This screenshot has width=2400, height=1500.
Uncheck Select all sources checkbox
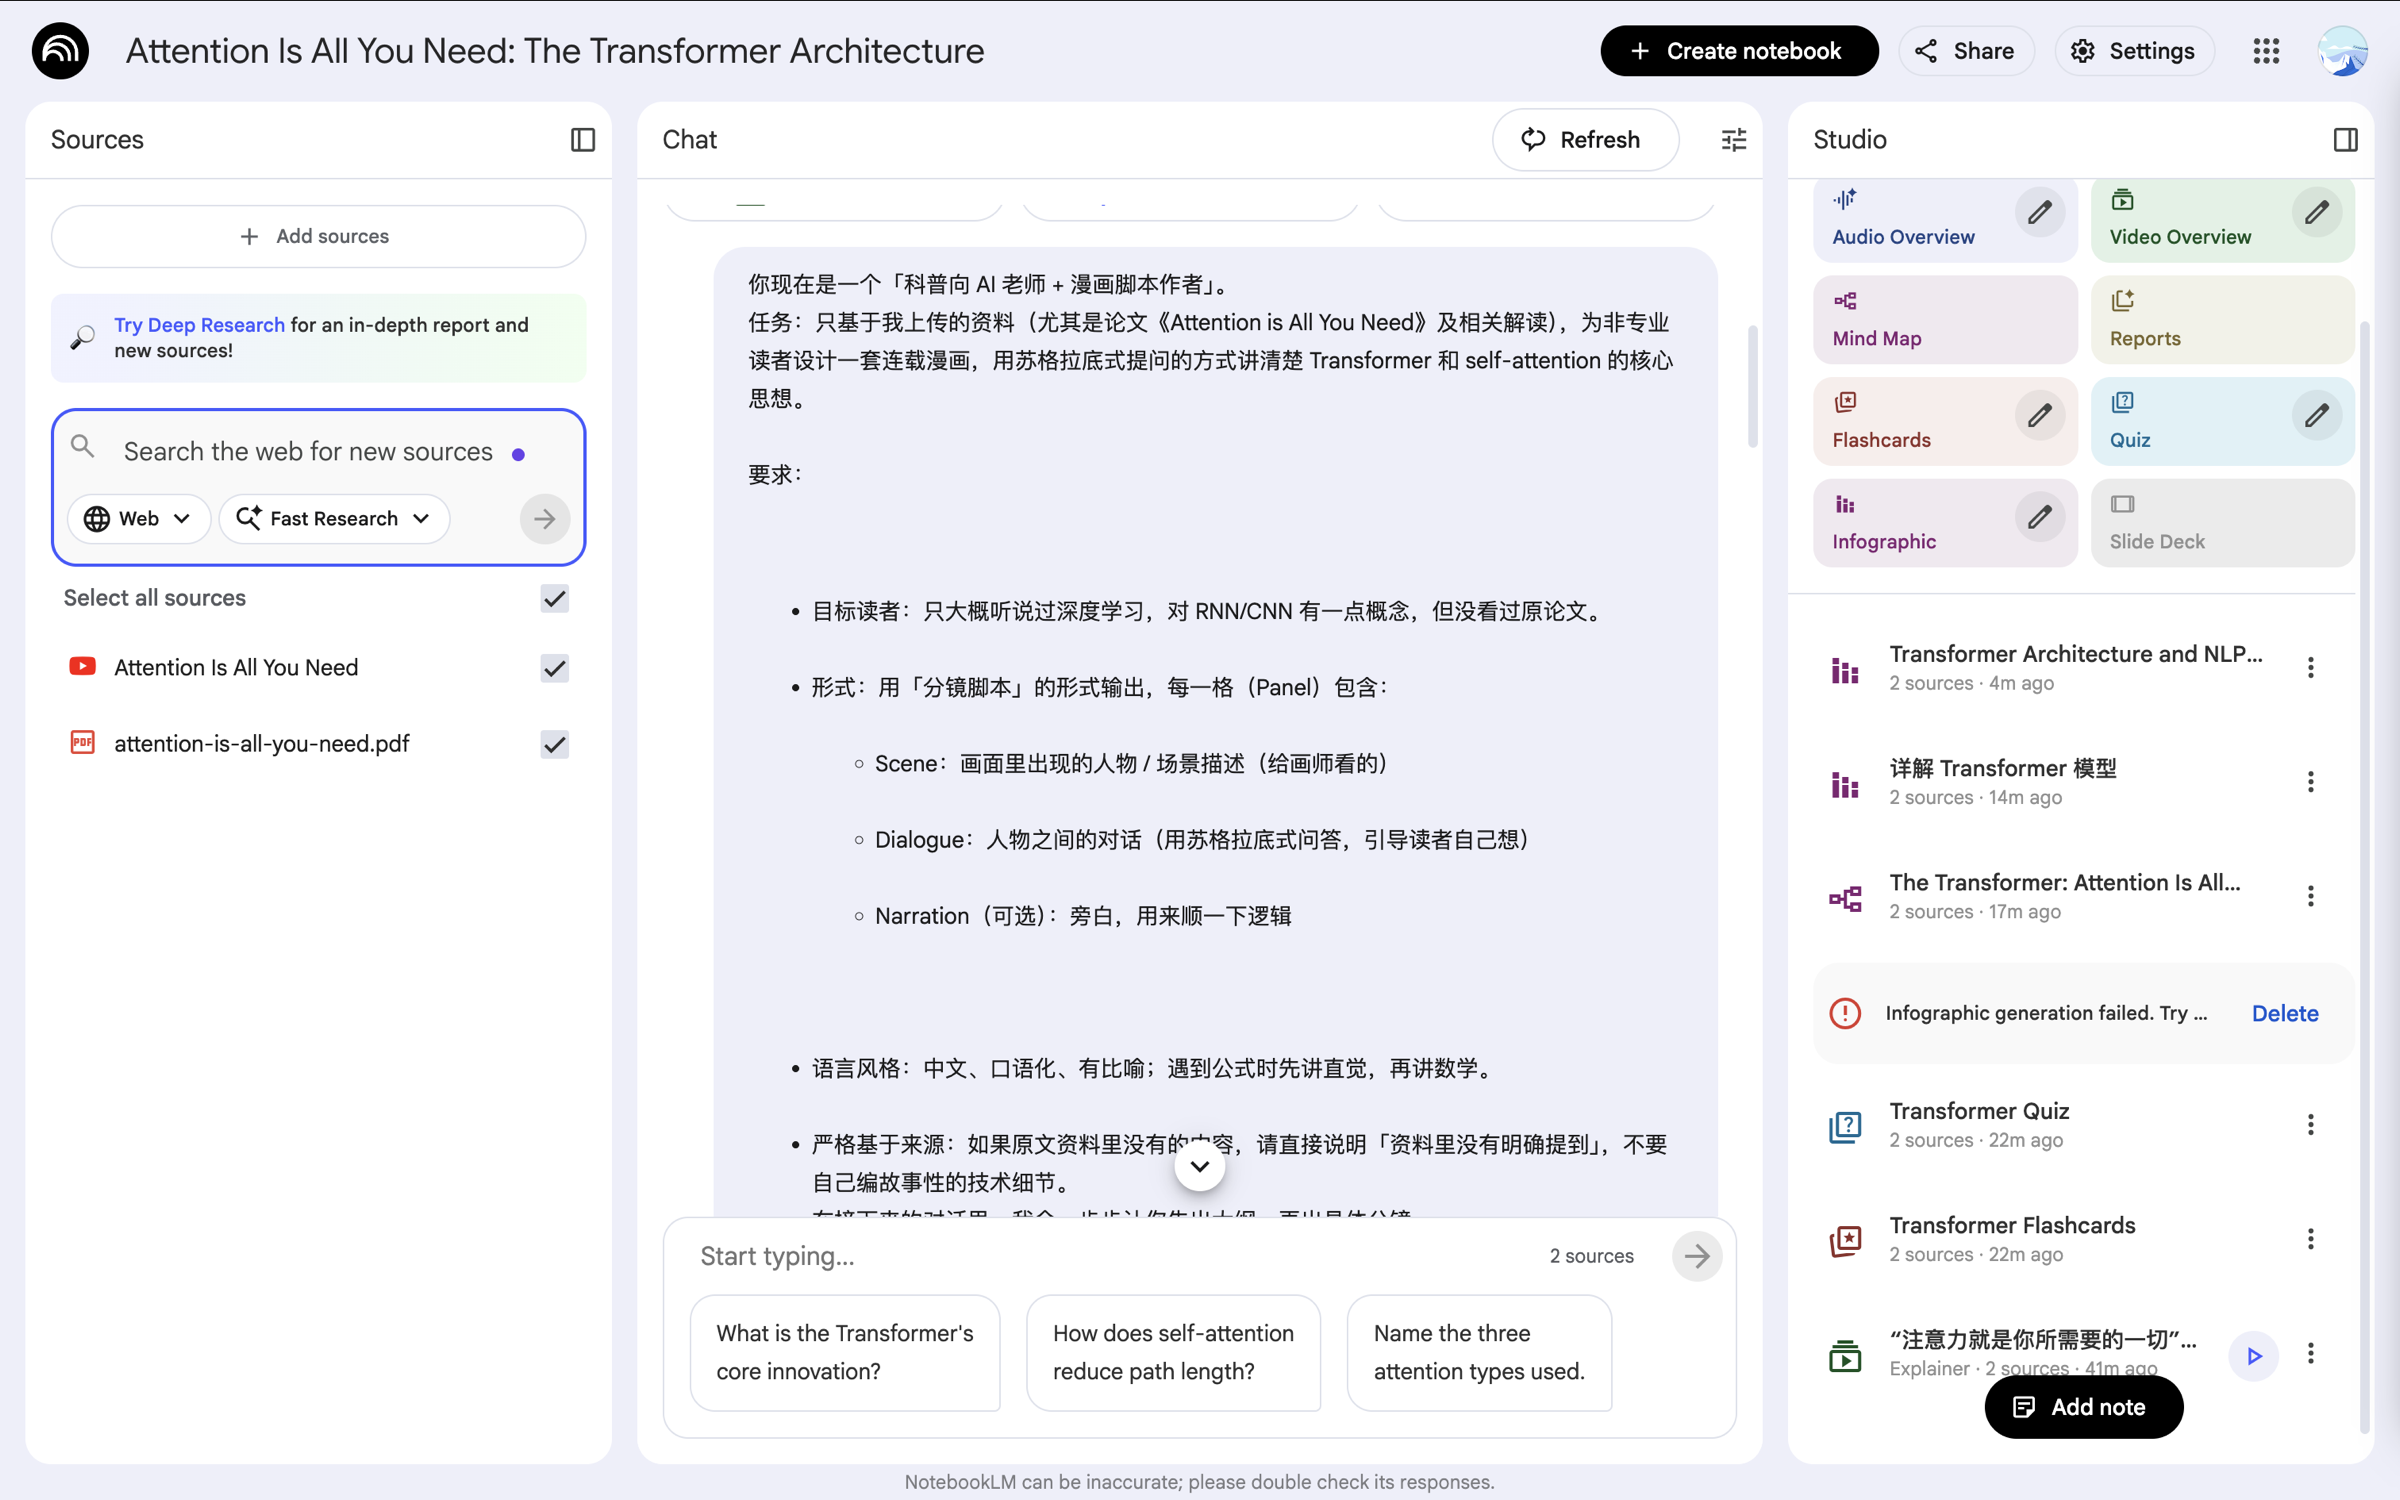click(555, 599)
